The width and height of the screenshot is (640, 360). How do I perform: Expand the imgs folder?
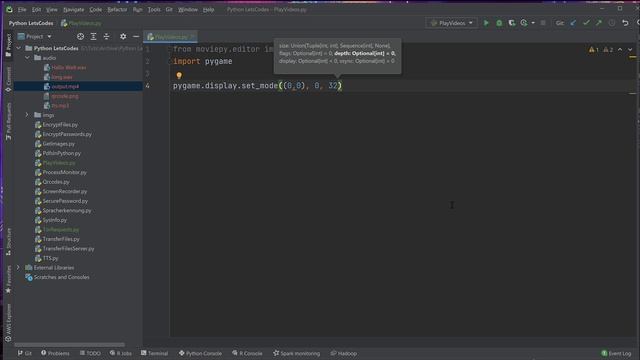pos(27,115)
